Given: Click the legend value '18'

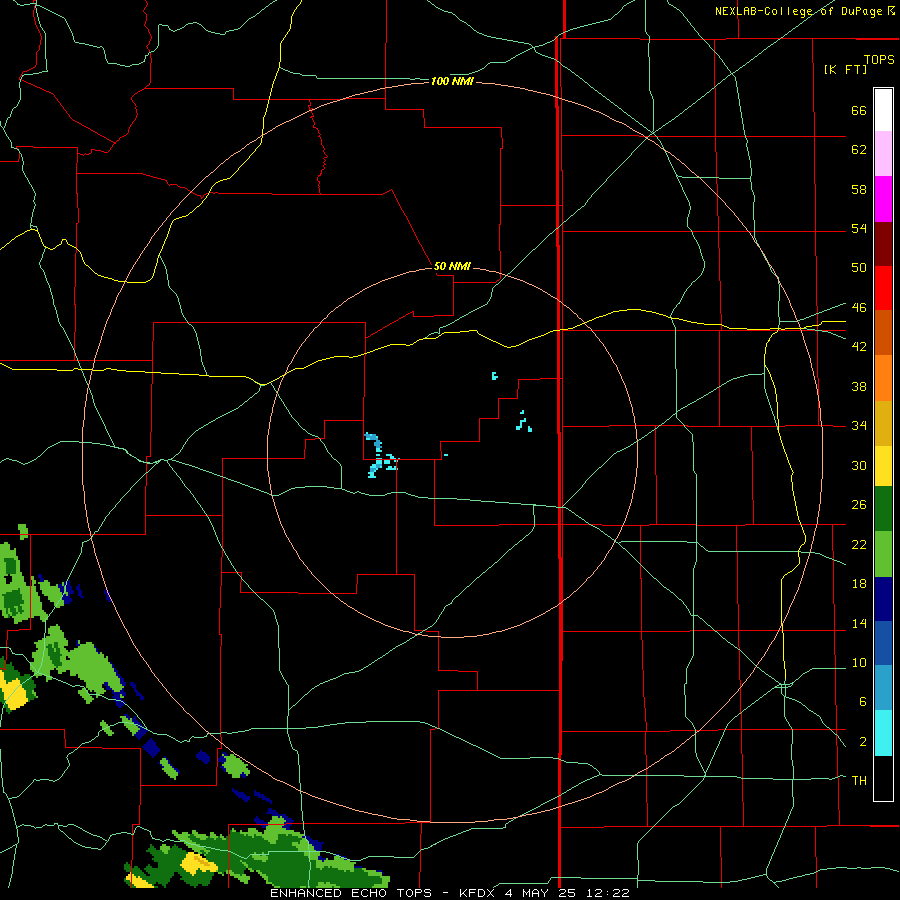Looking at the screenshot, I should coord(859,584).
